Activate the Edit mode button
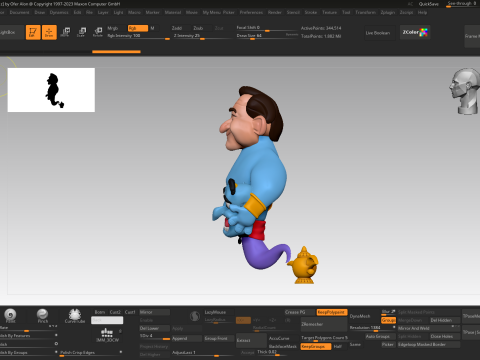Viewport: 480px width, 360px height. pyautogui.click(x=33, y=32)
